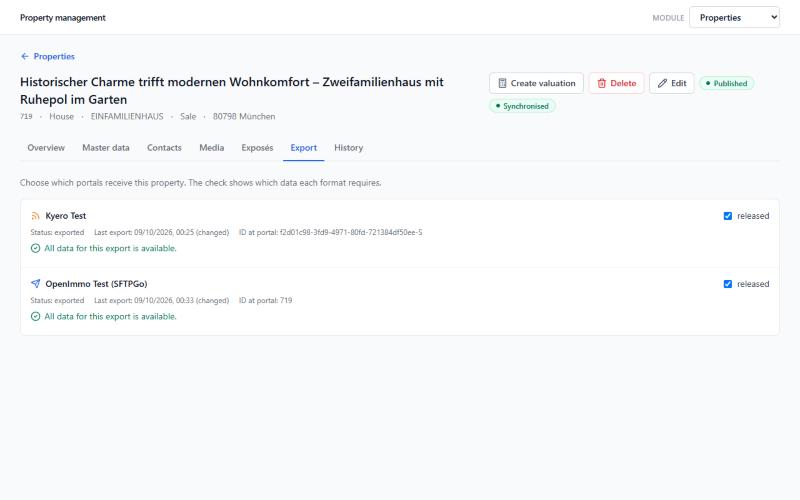Click the OpenImmo Test (SFTPGo) portal name
The image size is (800, 500).
[96, 284]
